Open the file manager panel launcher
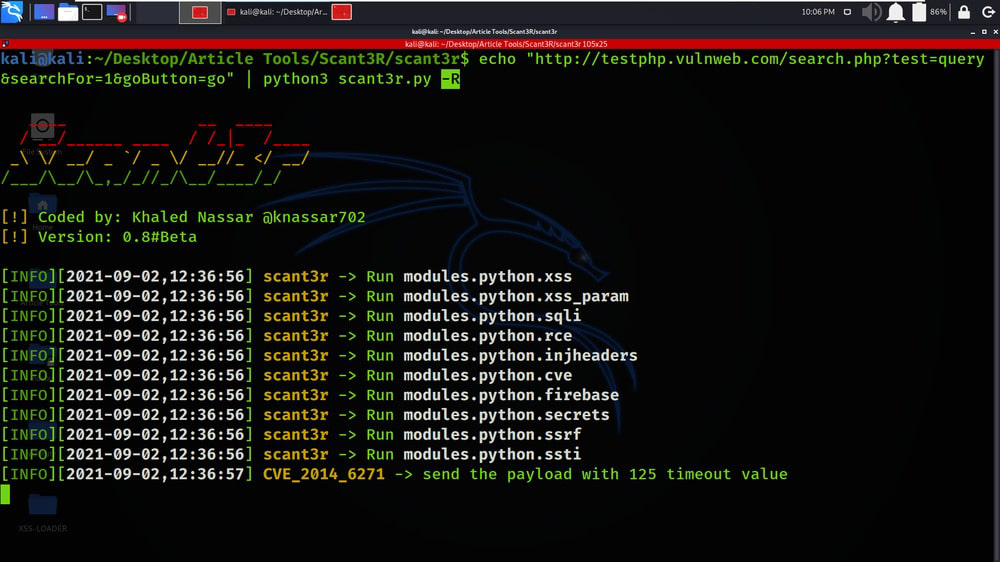 68,11
